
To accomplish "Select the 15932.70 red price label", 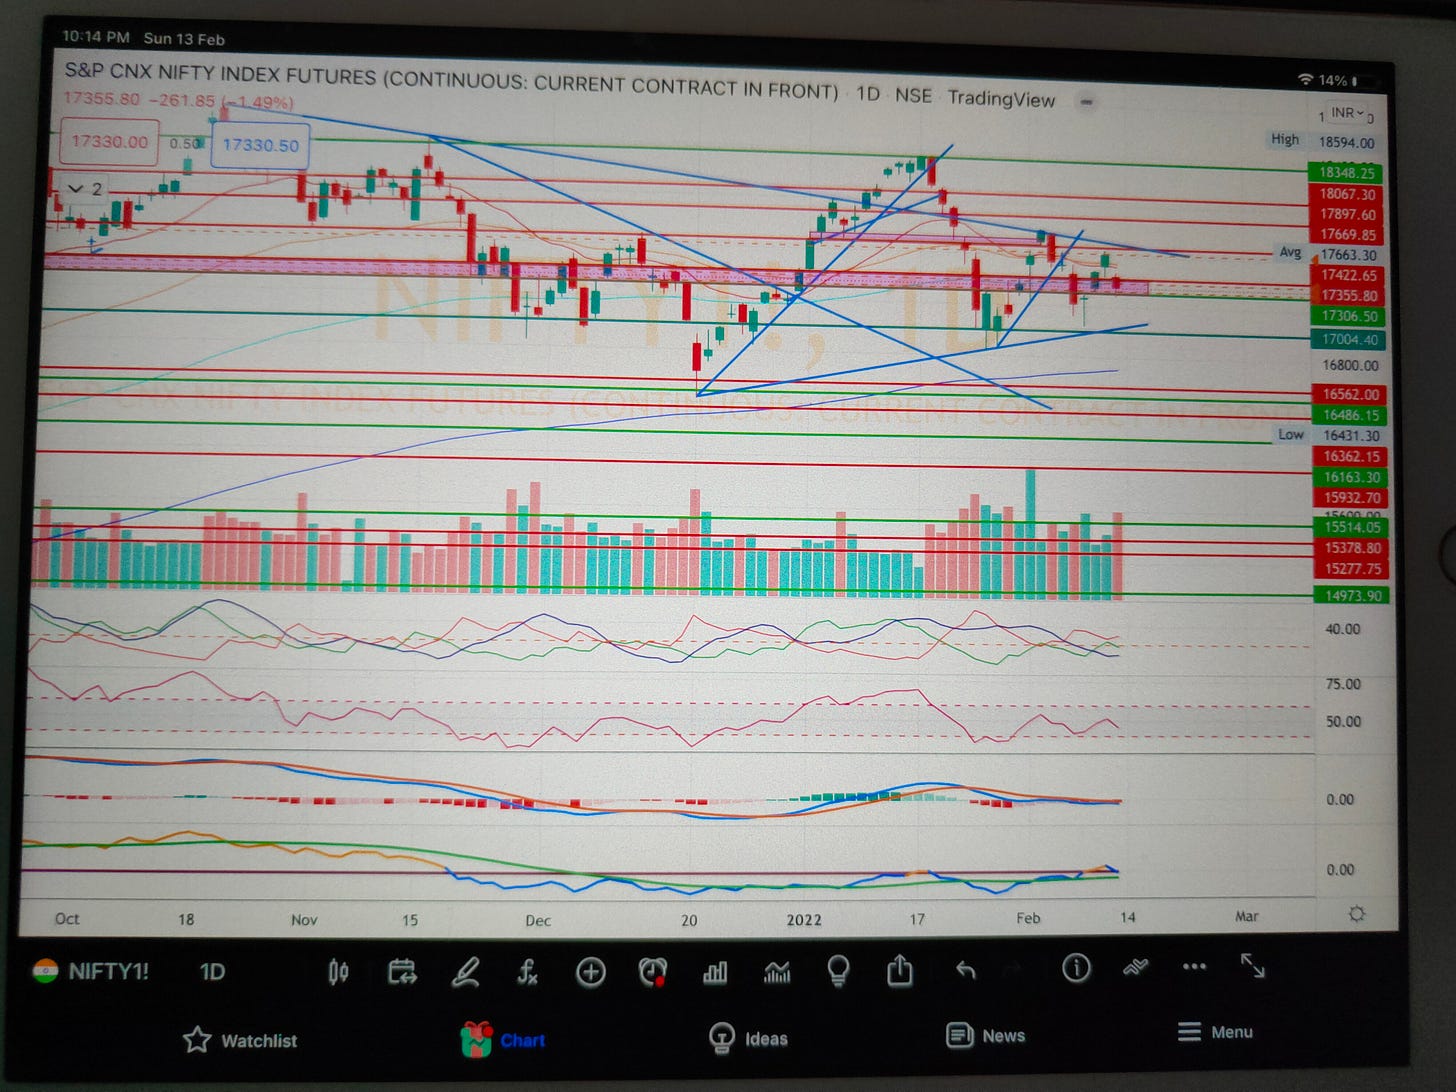I will [1351, 497].
